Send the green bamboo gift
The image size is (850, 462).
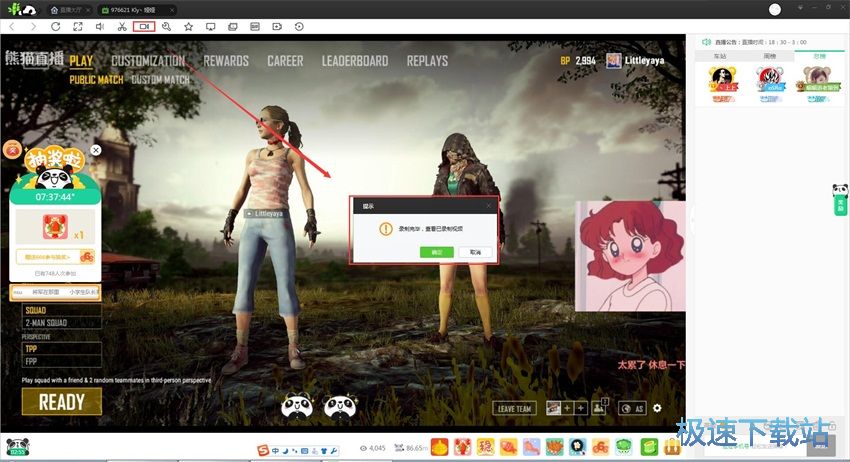coord(649,447)
